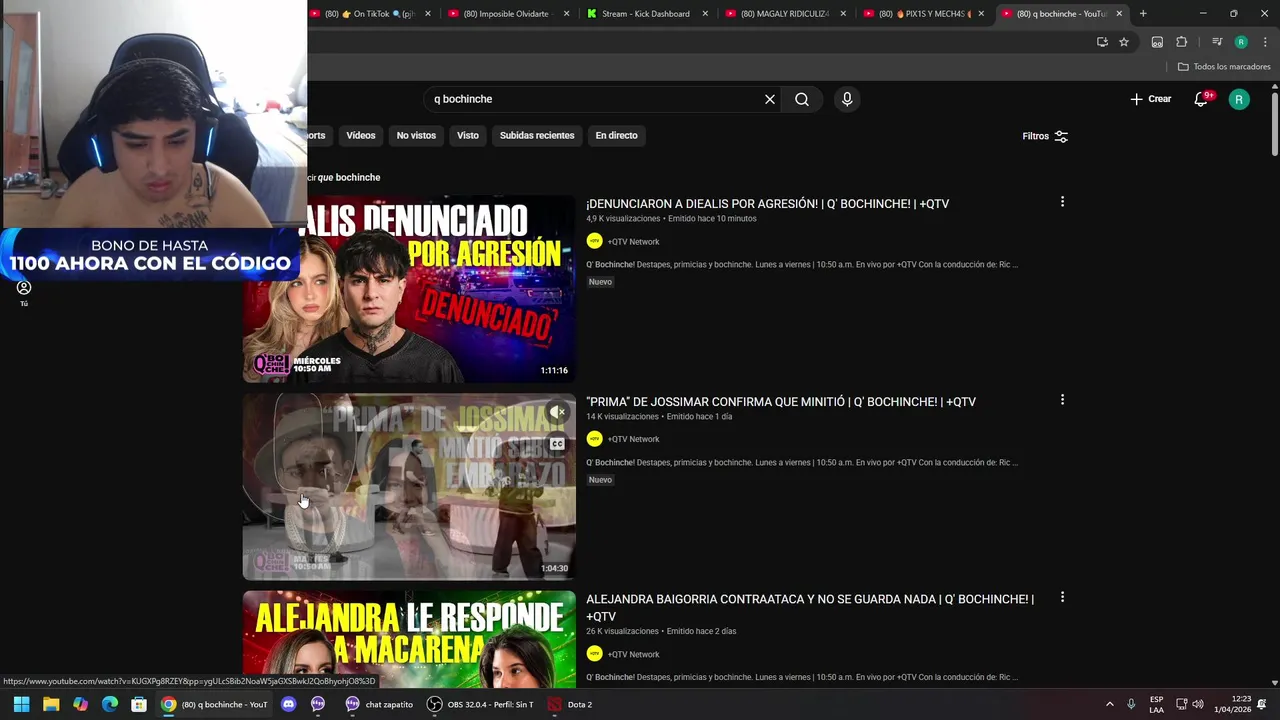Play the ALEJANDRA LE RESPONDE A MACARENA thumbnail

pos(409,639)
